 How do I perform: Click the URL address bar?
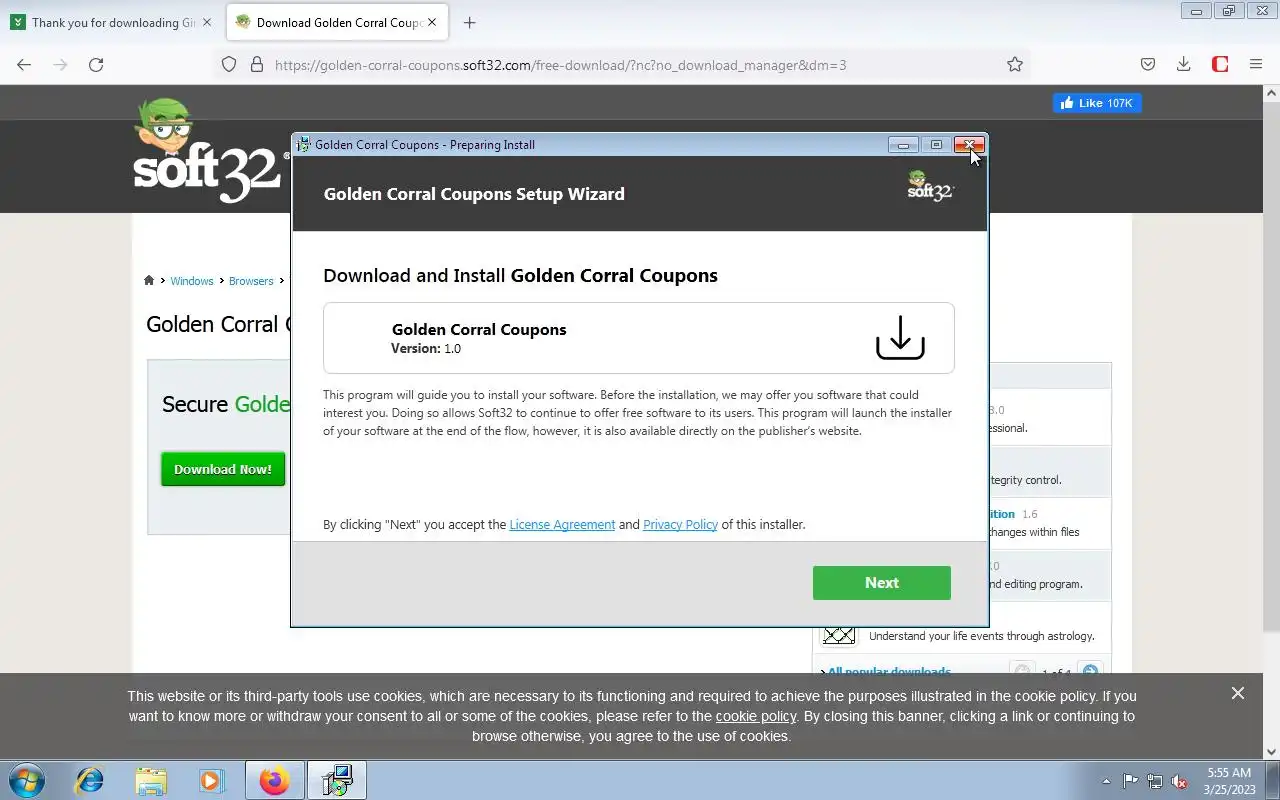pos(620,65)
